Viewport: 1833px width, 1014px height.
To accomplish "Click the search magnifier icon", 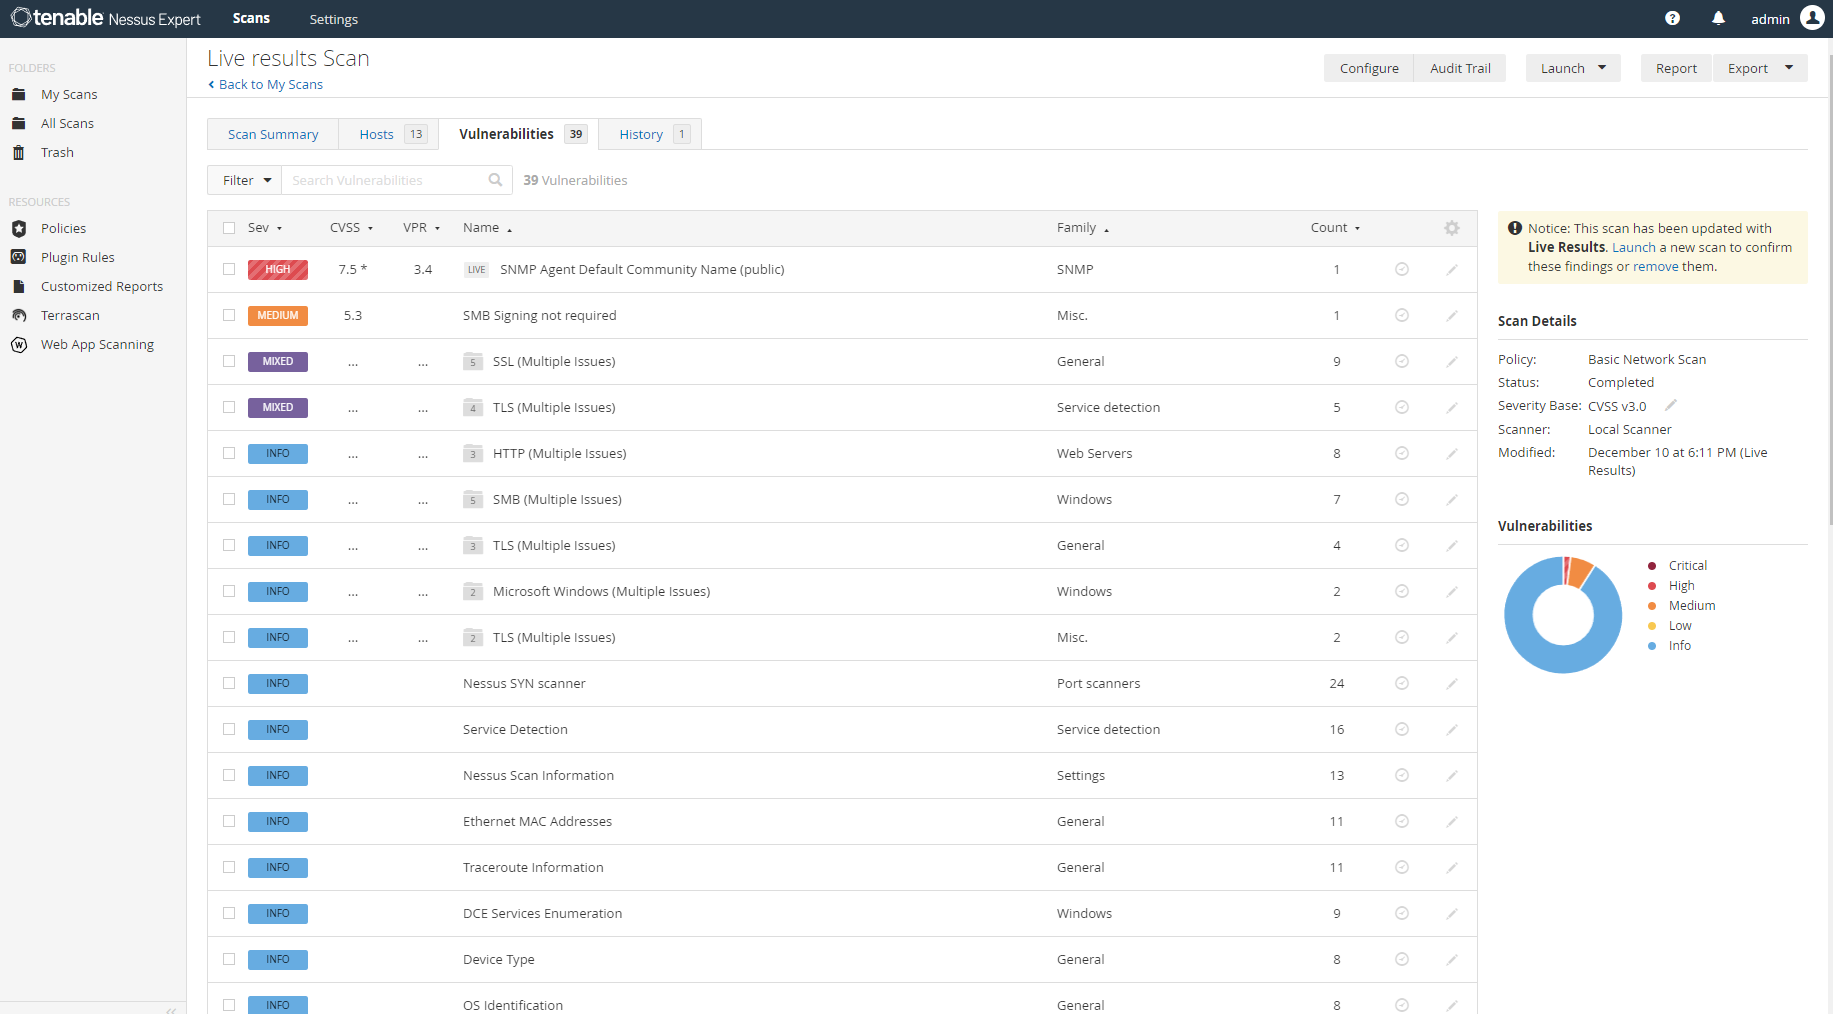I will [x=495, y=180].
